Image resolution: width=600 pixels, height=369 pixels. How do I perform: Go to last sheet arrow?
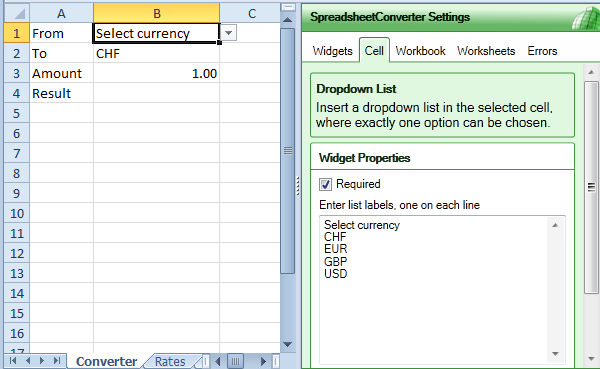coord(57,361)
